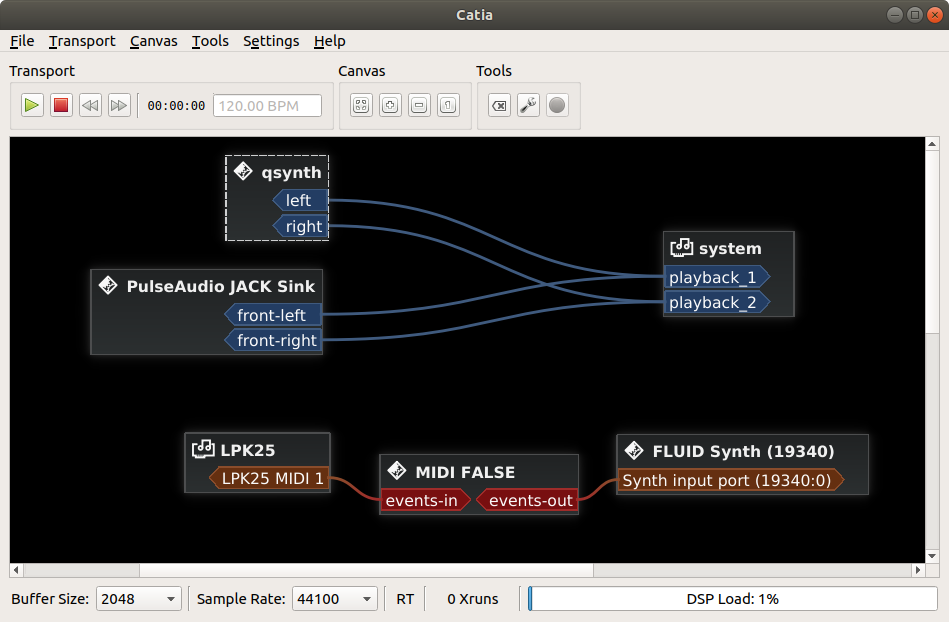Select system playback_2 port
The image size is (949, 622).
pyautogui.click(x=717, y=303)
